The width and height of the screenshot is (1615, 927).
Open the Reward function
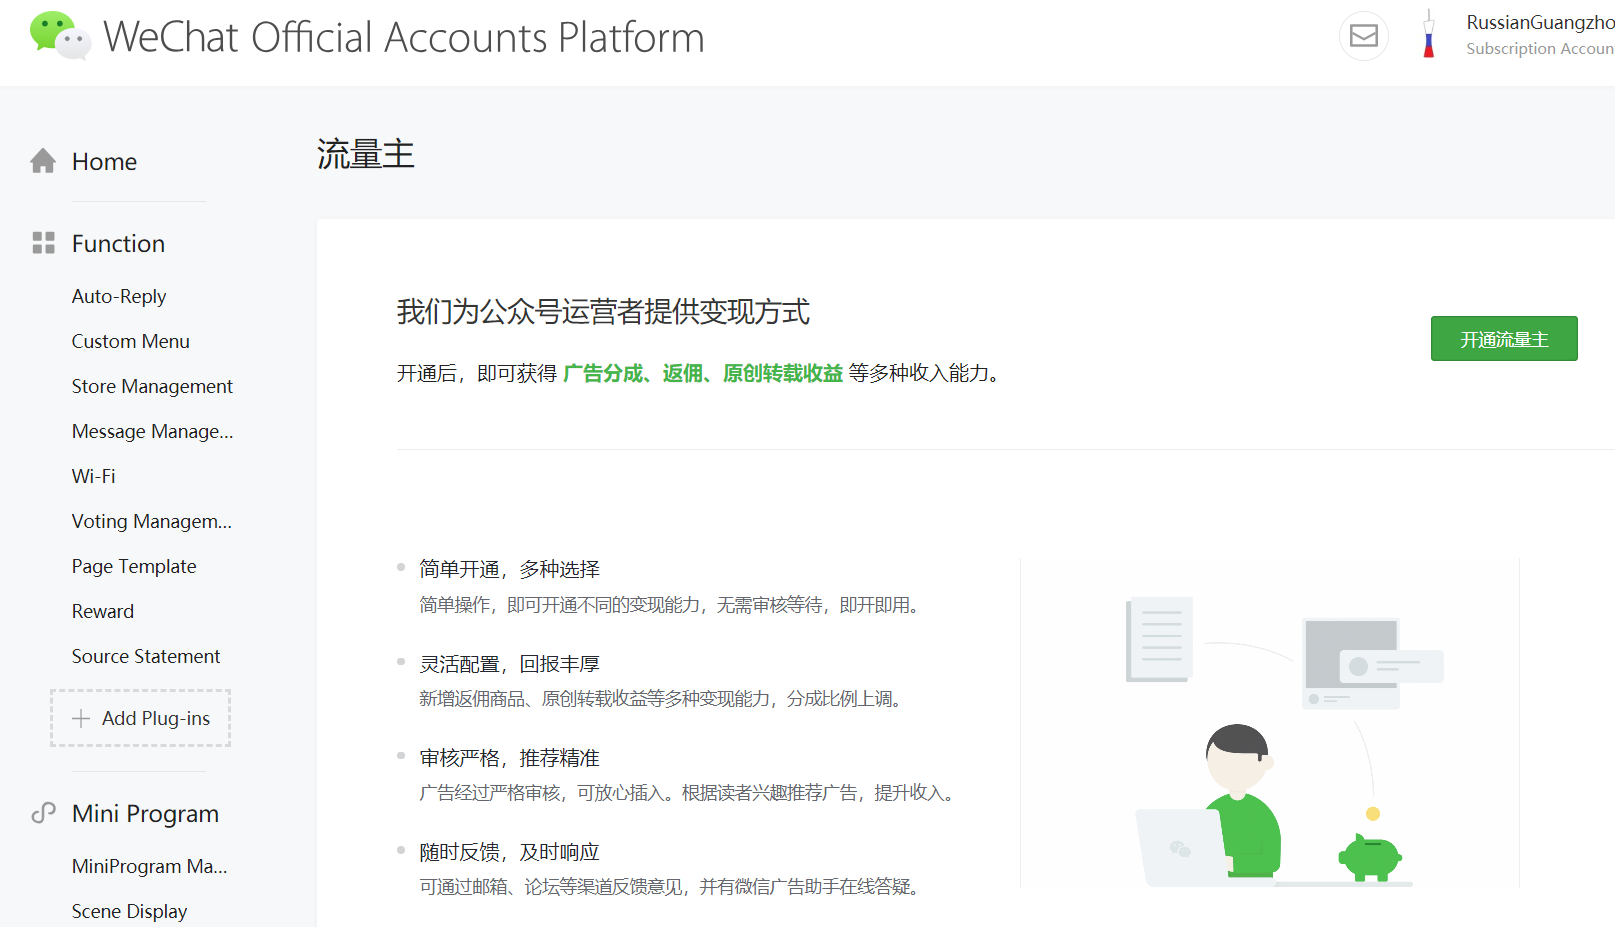pos(103,611)
